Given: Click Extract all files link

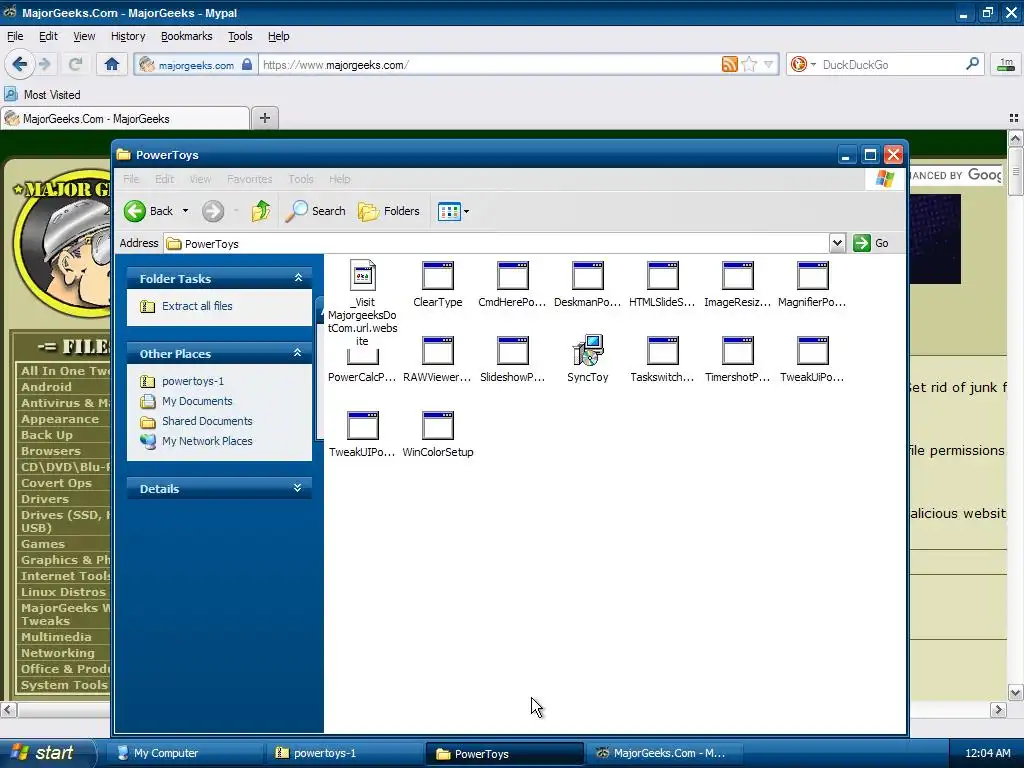Looking at the screenshot, I should click(197, 306).
